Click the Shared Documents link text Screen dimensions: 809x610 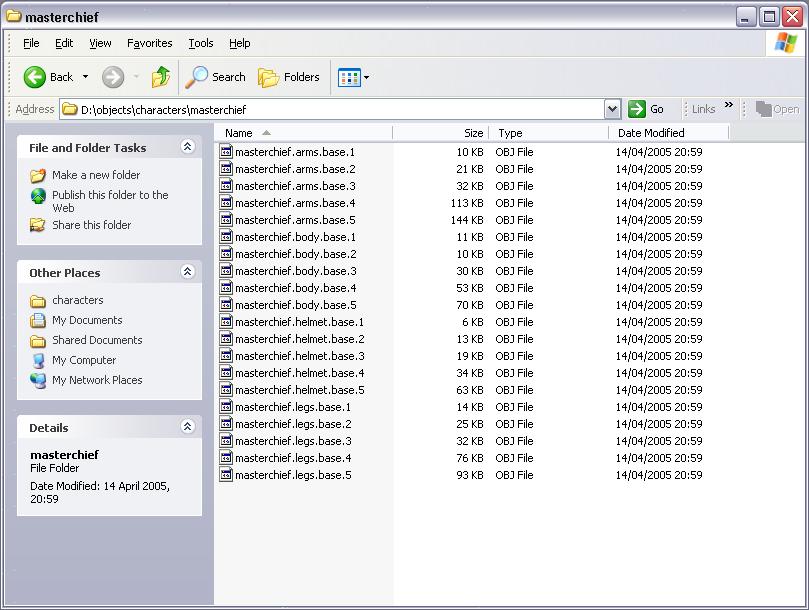[97, 340]
